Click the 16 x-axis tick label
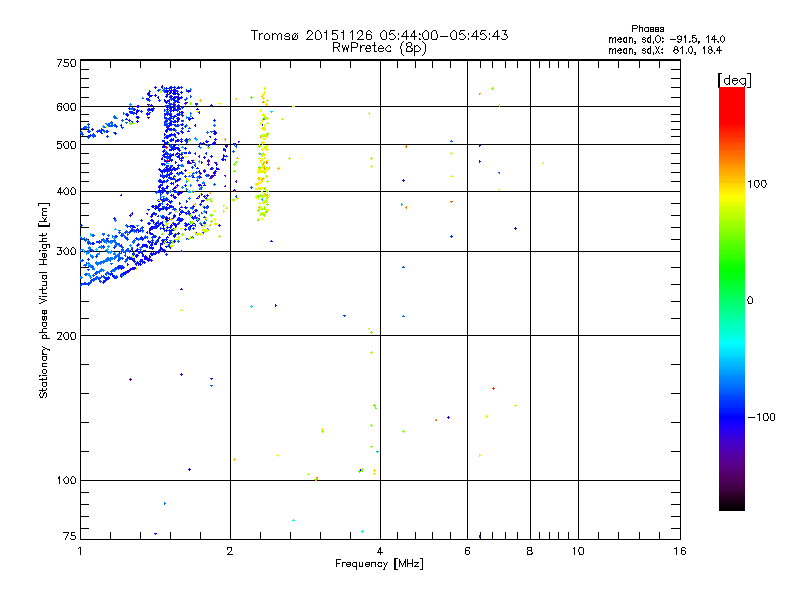This screenshot has height=600, width=800. pos(680,551)
